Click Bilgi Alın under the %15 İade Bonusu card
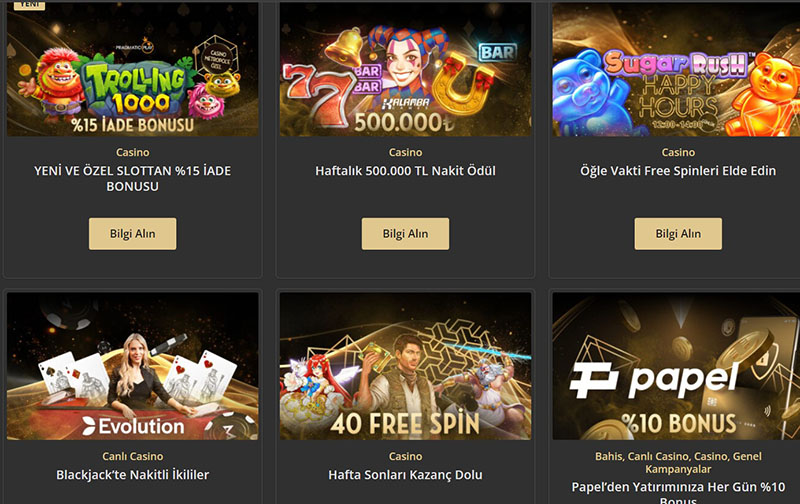 [133, 234]
